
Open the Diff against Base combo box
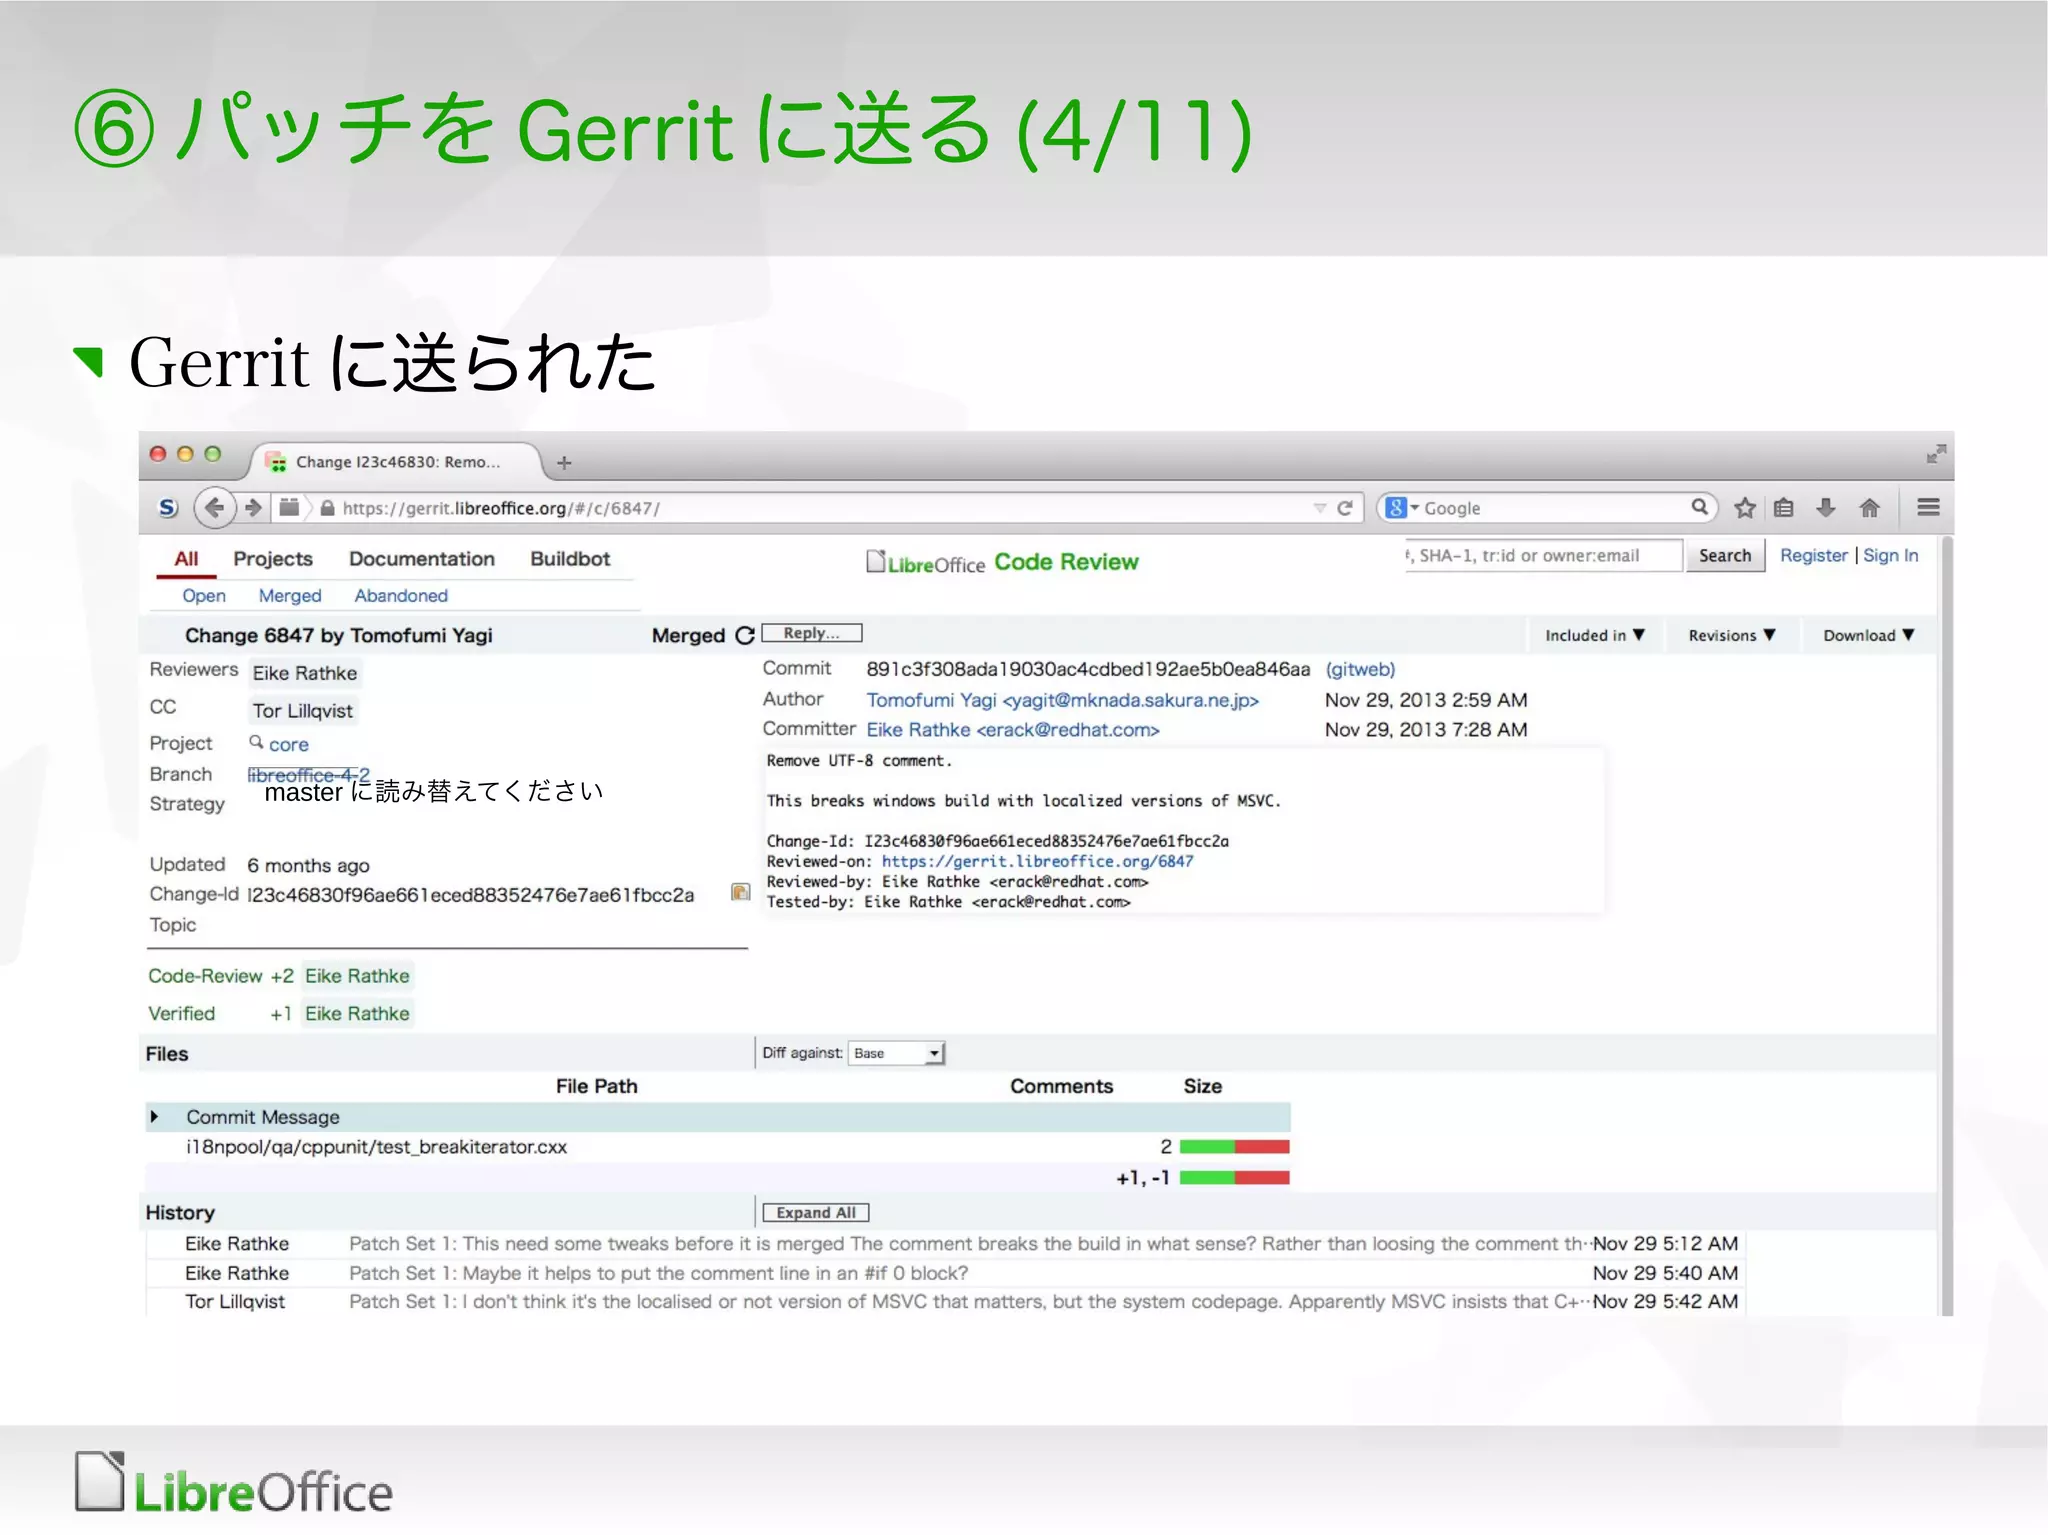(x=896, y=1053)
